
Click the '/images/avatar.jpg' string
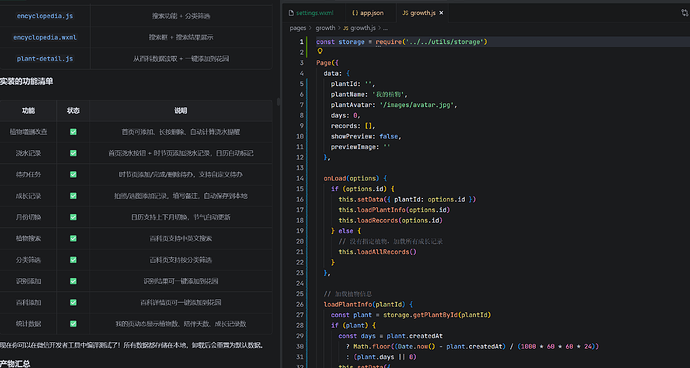tap(418, 105)
